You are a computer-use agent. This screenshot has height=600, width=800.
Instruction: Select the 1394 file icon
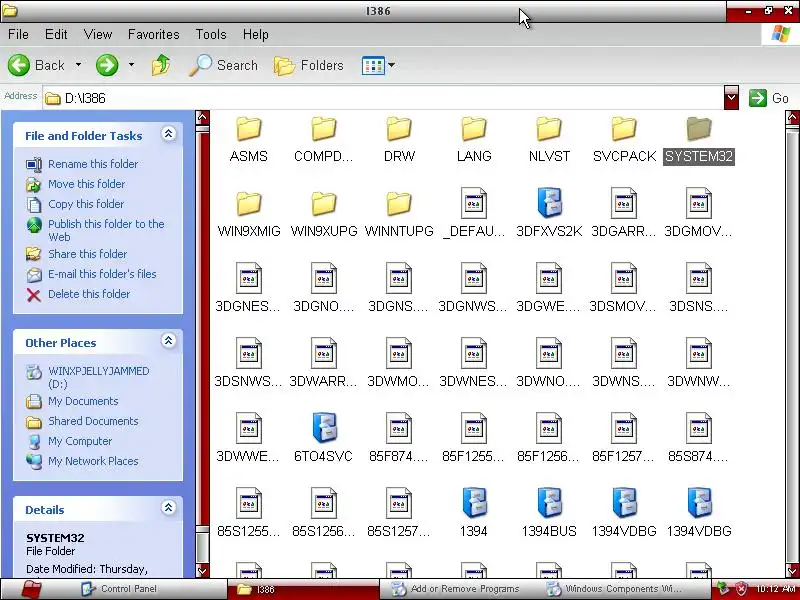(474, 503)
